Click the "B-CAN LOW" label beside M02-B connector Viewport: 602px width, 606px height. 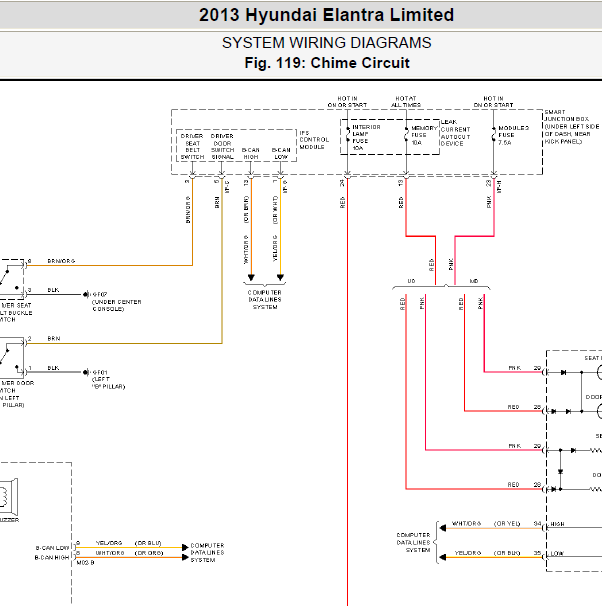[x=53, y=548]
